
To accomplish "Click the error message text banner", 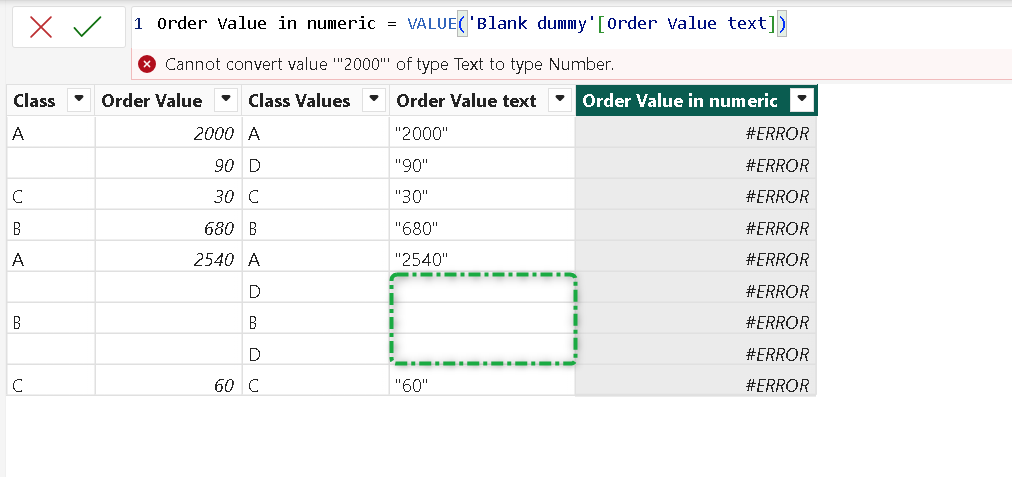I will click(x=390, y=64).
